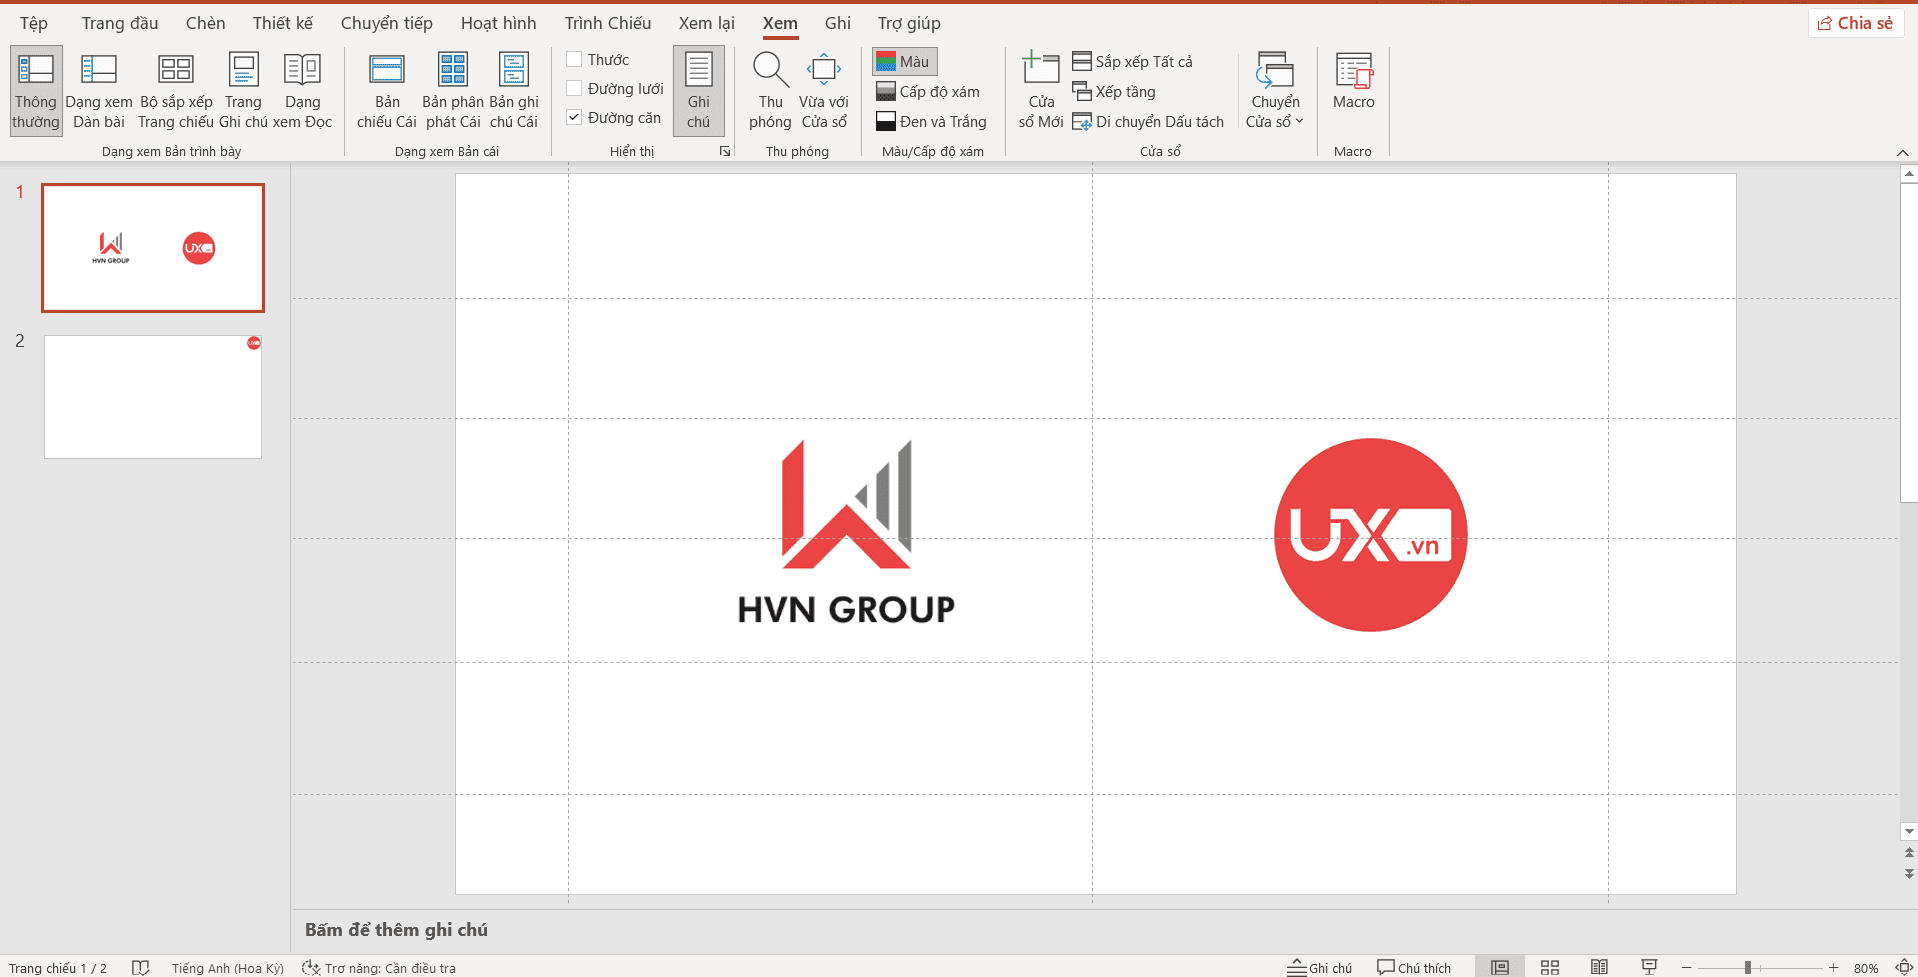Enable the Đường lưới checkbox
Image resolution: width=1918 pixels, height=977 pixels.
pos(575,89)
